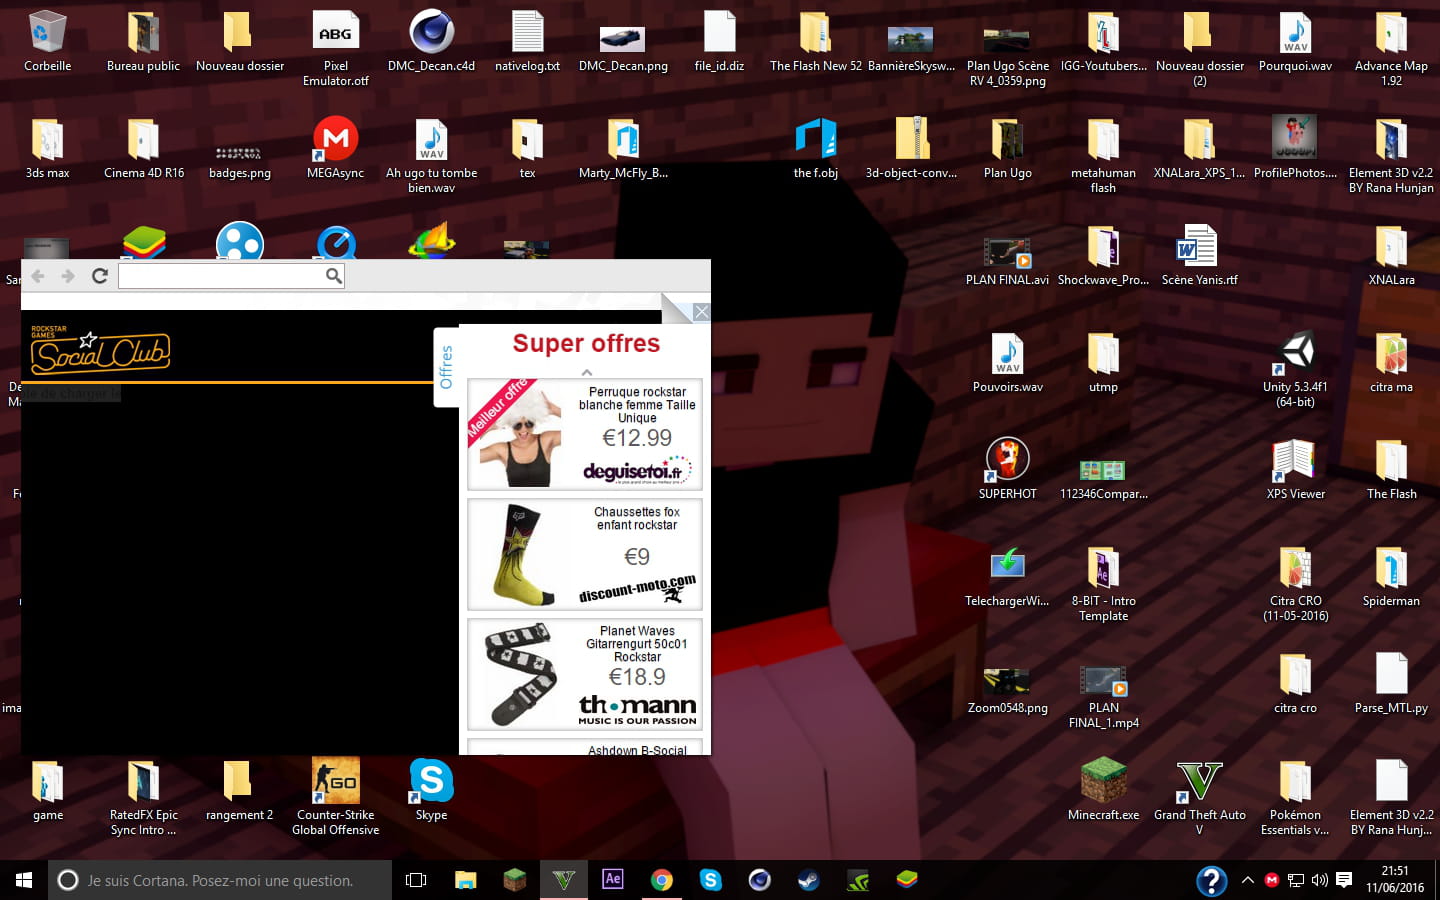1440x900 pixels.
Task: Launch Counter-Strike Global Offensive
Action: (335, 797)
